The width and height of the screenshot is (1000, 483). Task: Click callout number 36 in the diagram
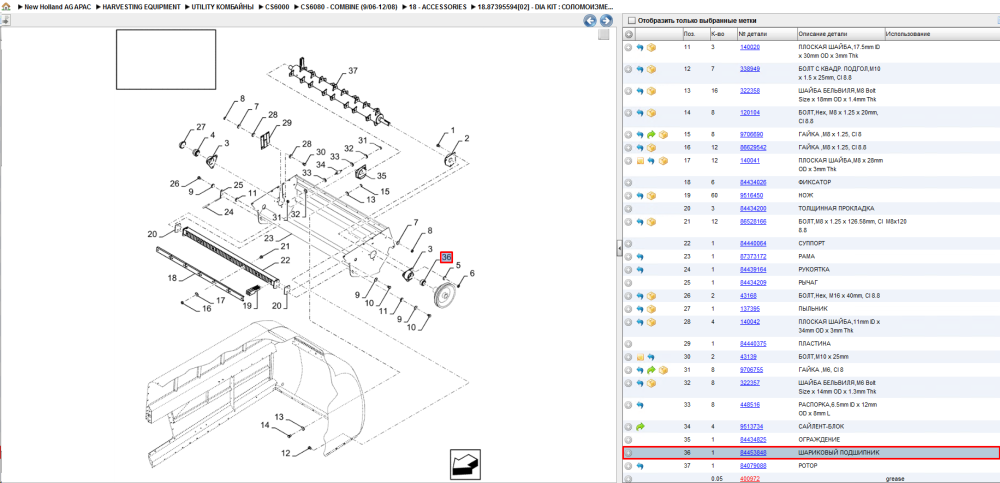pos(446,257)
